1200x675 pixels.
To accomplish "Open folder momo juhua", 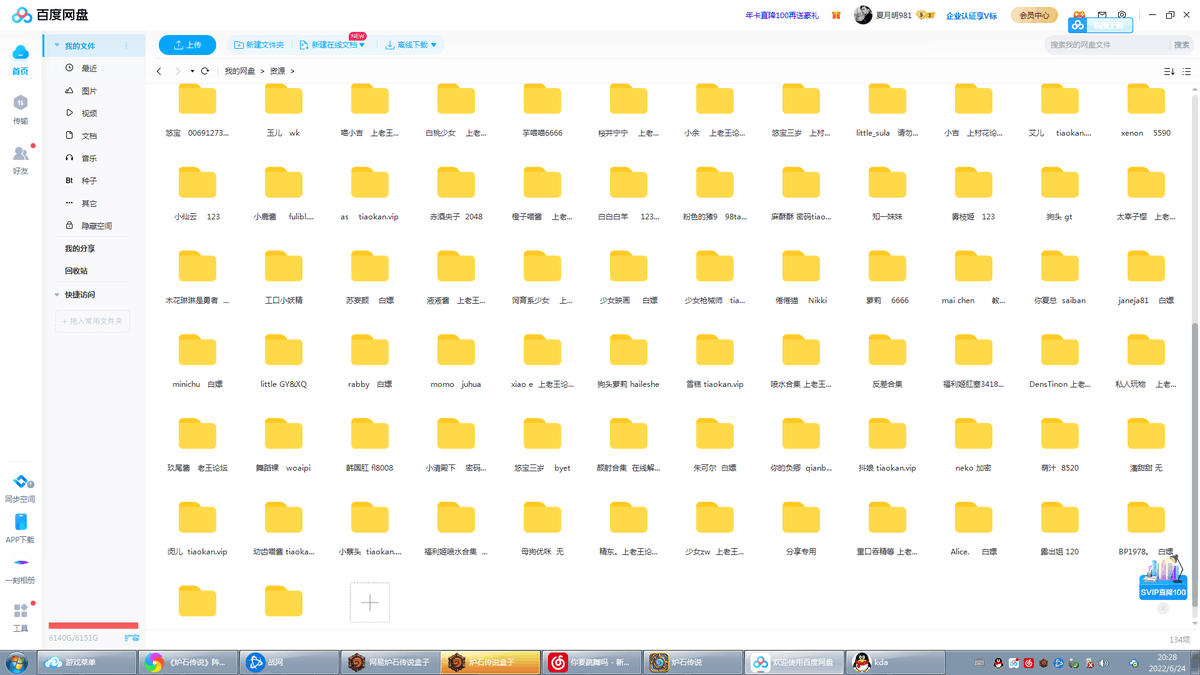I will [456, 351].
